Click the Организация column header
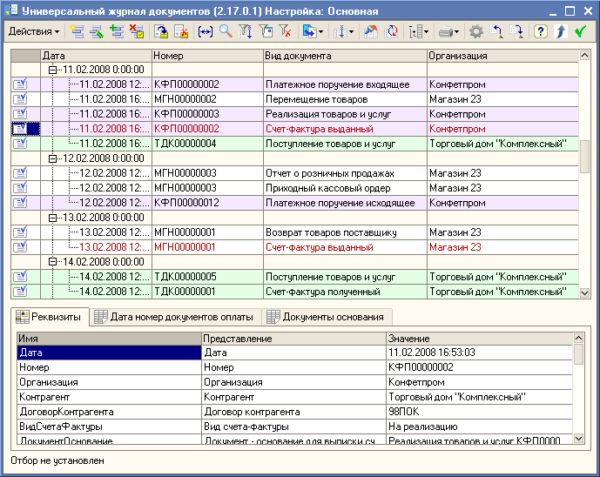 (x=503, y=56)
